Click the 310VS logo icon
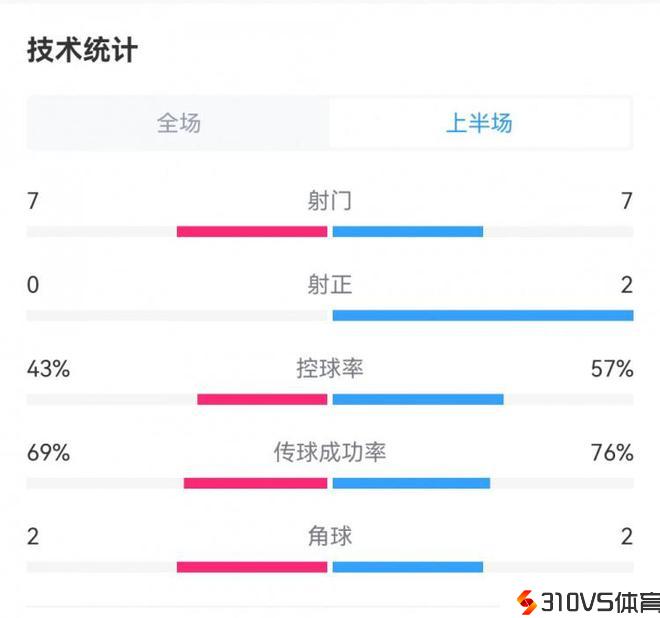The image size is (660, 618). (525, 602)
